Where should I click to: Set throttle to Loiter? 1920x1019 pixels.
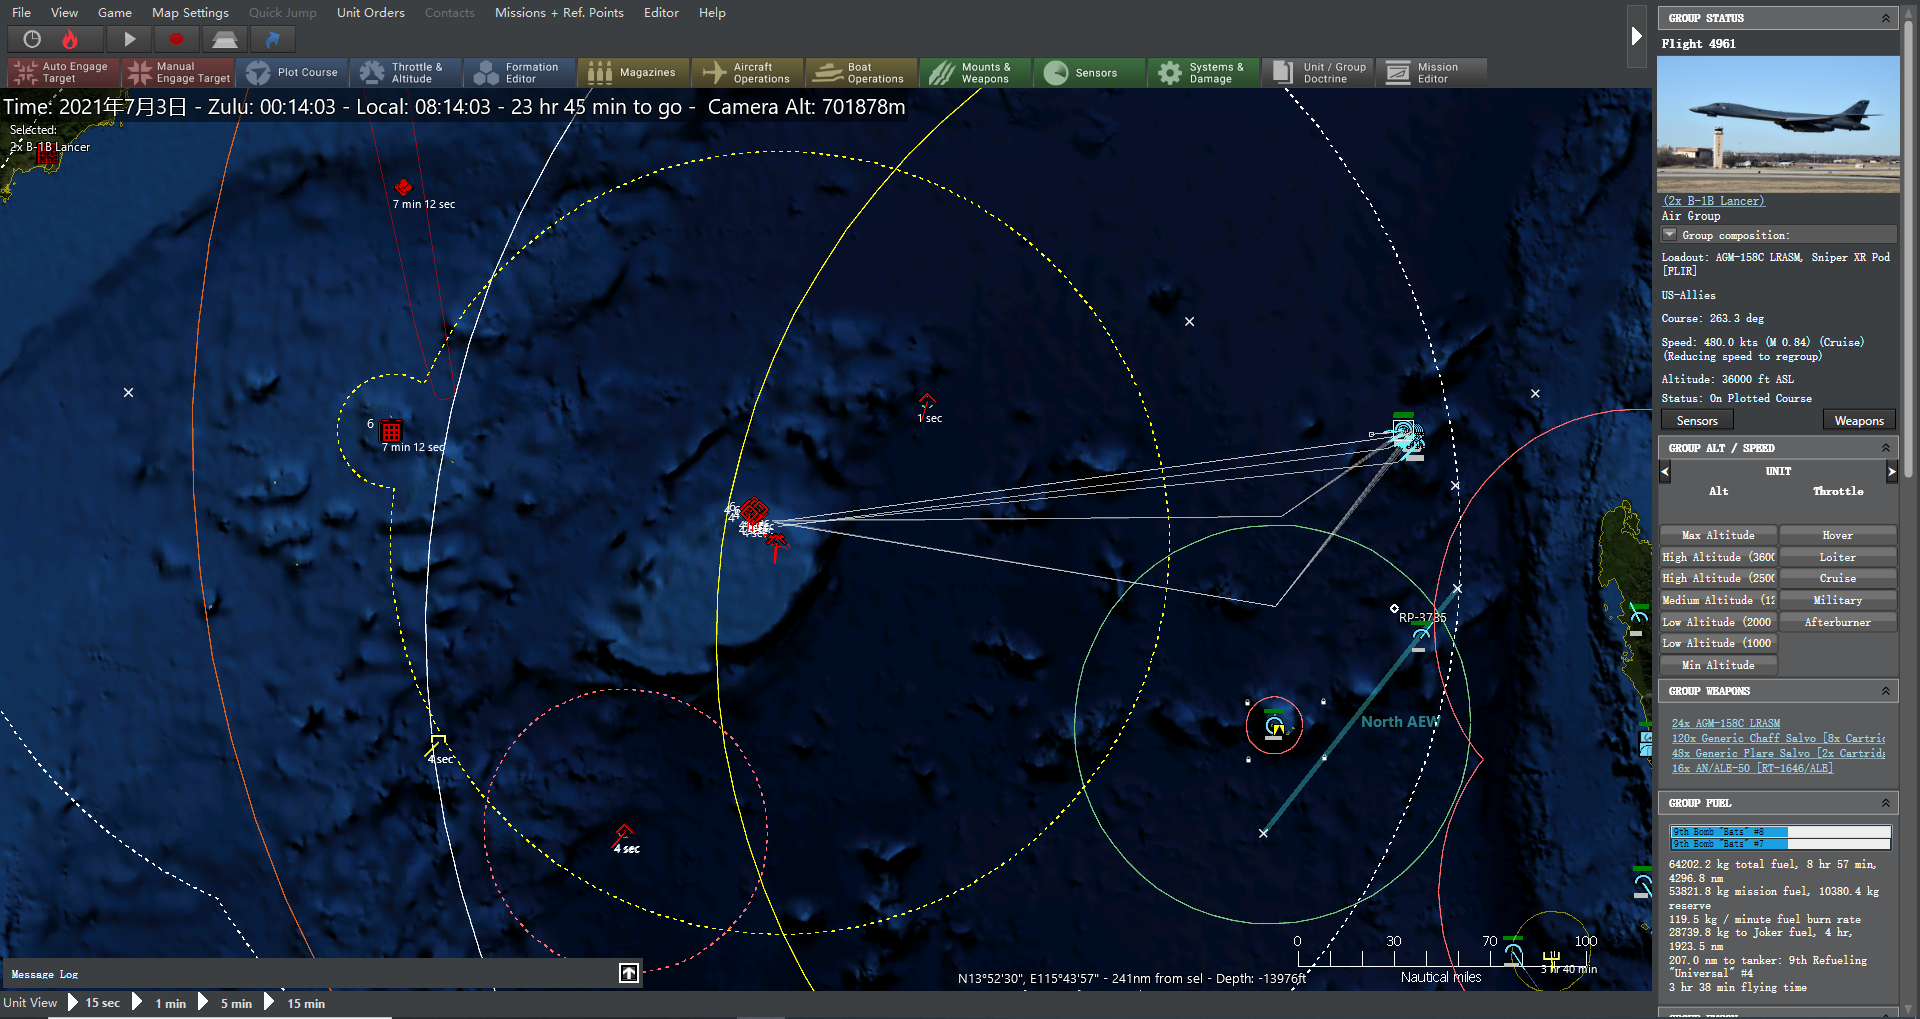pos(1838,557)
